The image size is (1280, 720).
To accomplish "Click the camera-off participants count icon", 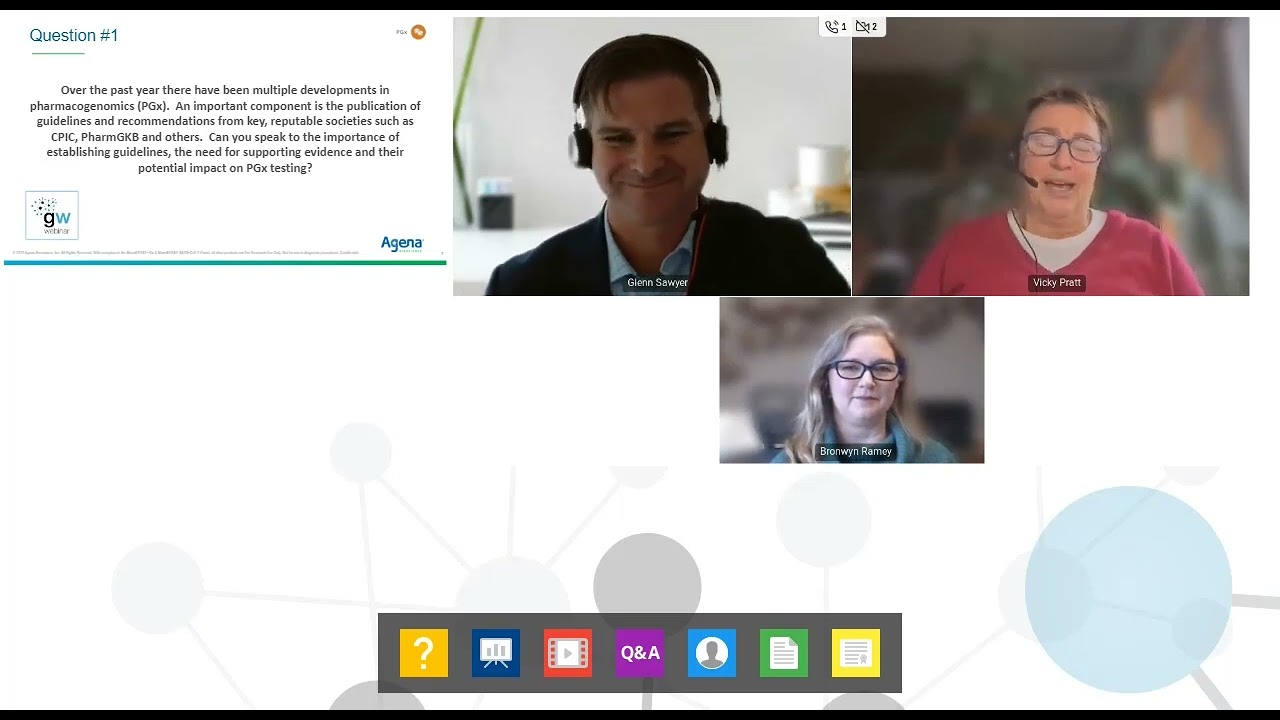I will [867, 27].
